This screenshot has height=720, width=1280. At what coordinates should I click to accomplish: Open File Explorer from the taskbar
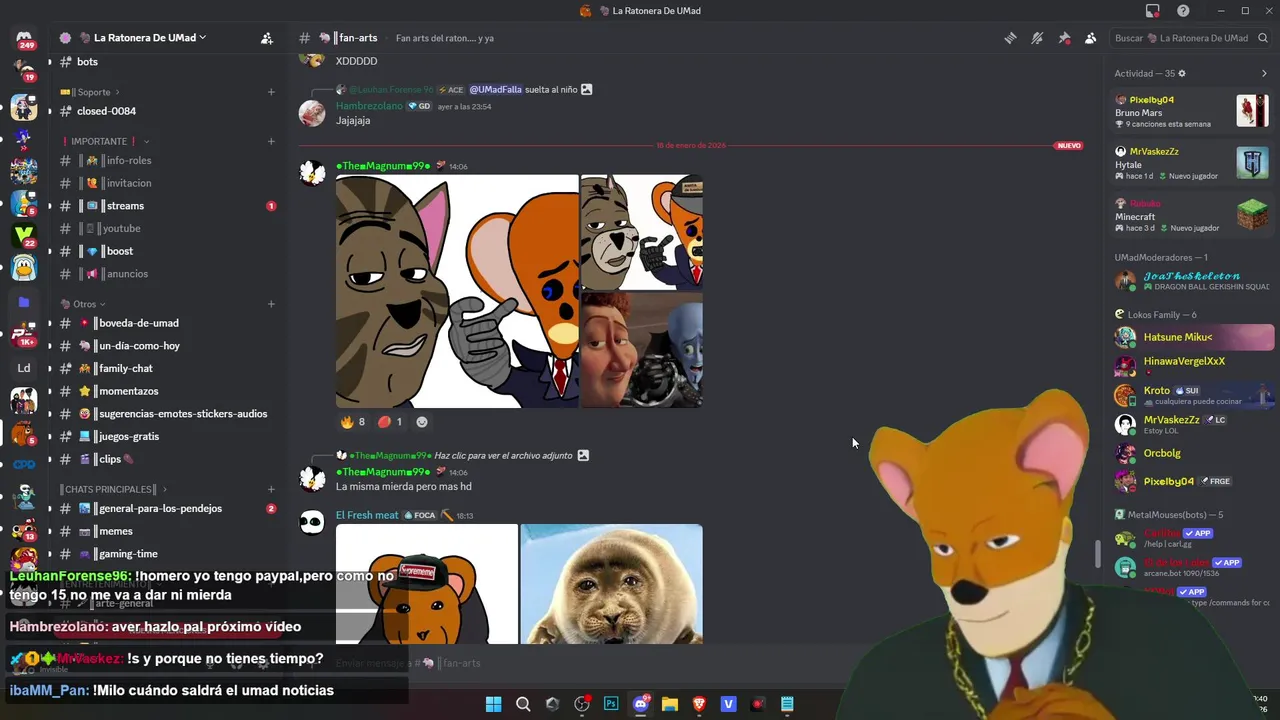tap(670, 704)
